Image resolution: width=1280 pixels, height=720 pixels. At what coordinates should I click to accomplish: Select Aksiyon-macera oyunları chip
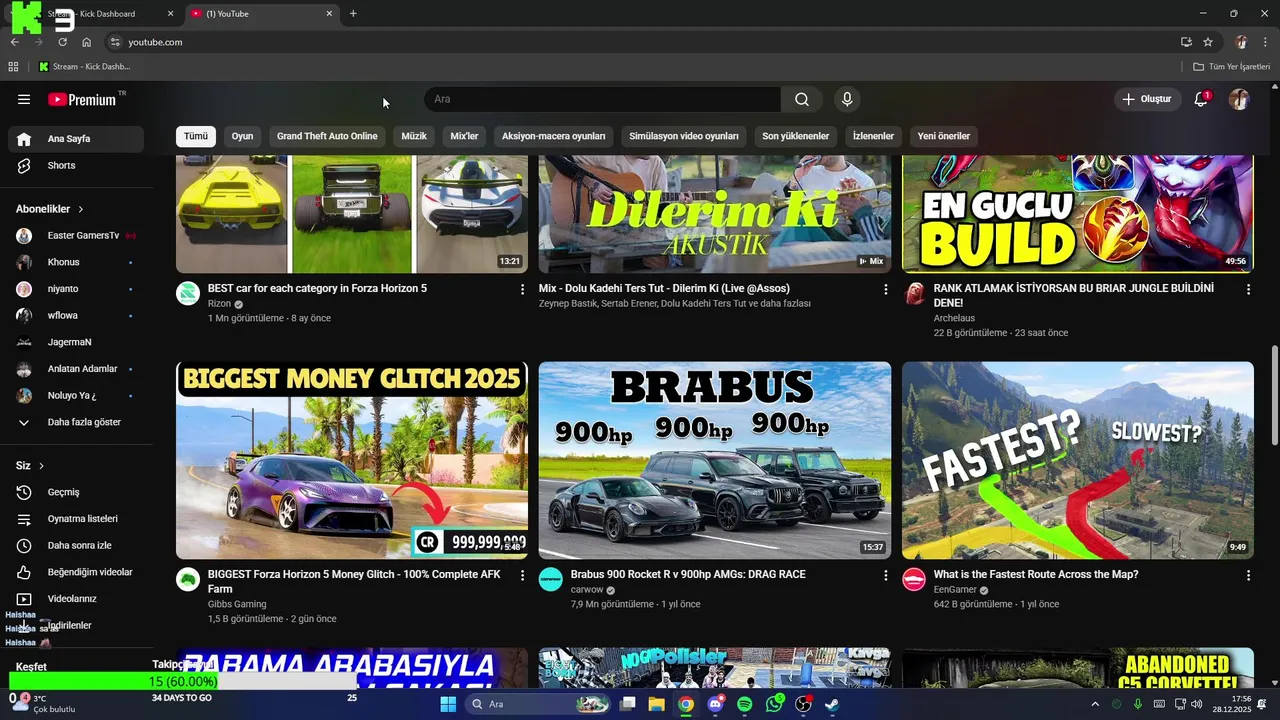(x=554, y=136)
